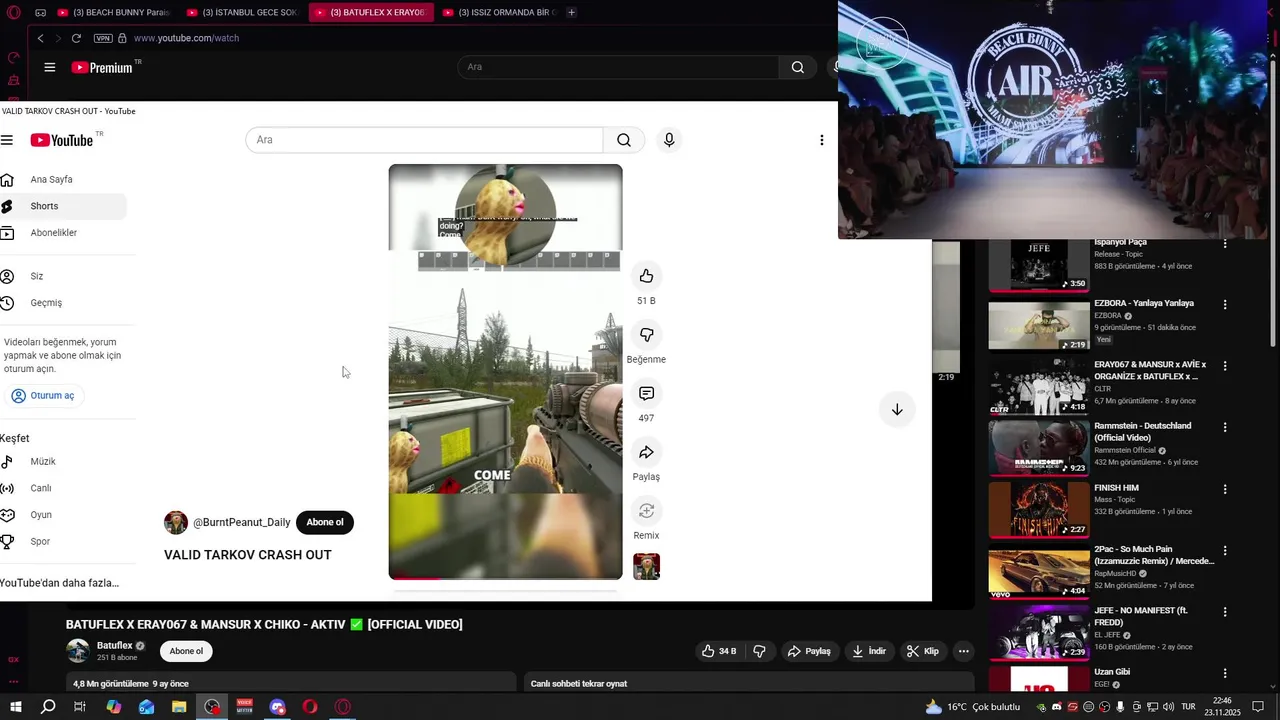Switch to İSTANBUL GECE SOK tab
This screenshot has width=1280, height=720.
[242, 12]
